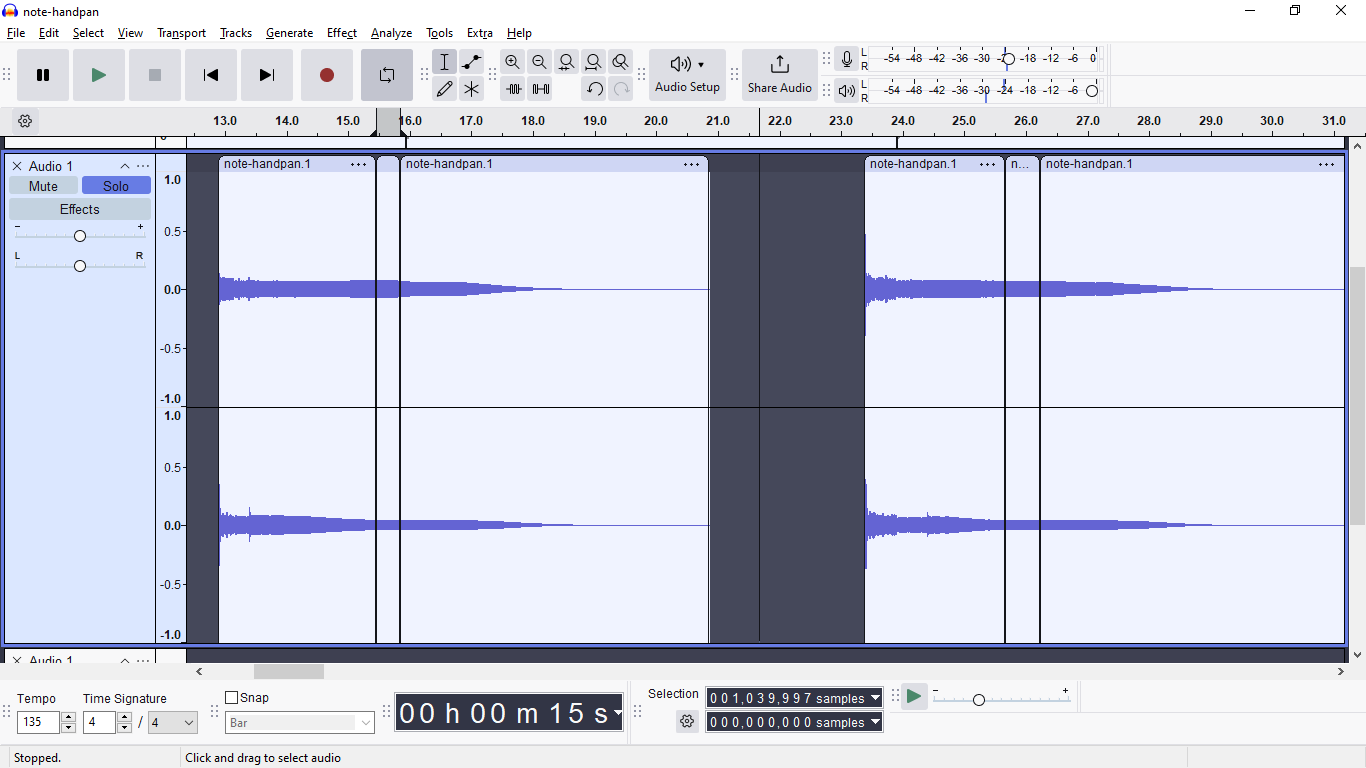Open menu of last note-handpan.1 clip
The height and width of the screenshot is (768, 1366).
pyautogui.click(x=1326, y=164)
